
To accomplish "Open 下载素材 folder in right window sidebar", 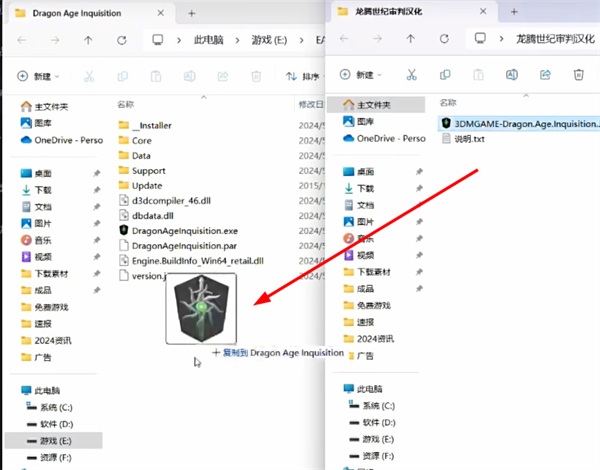I will point(367,272).
